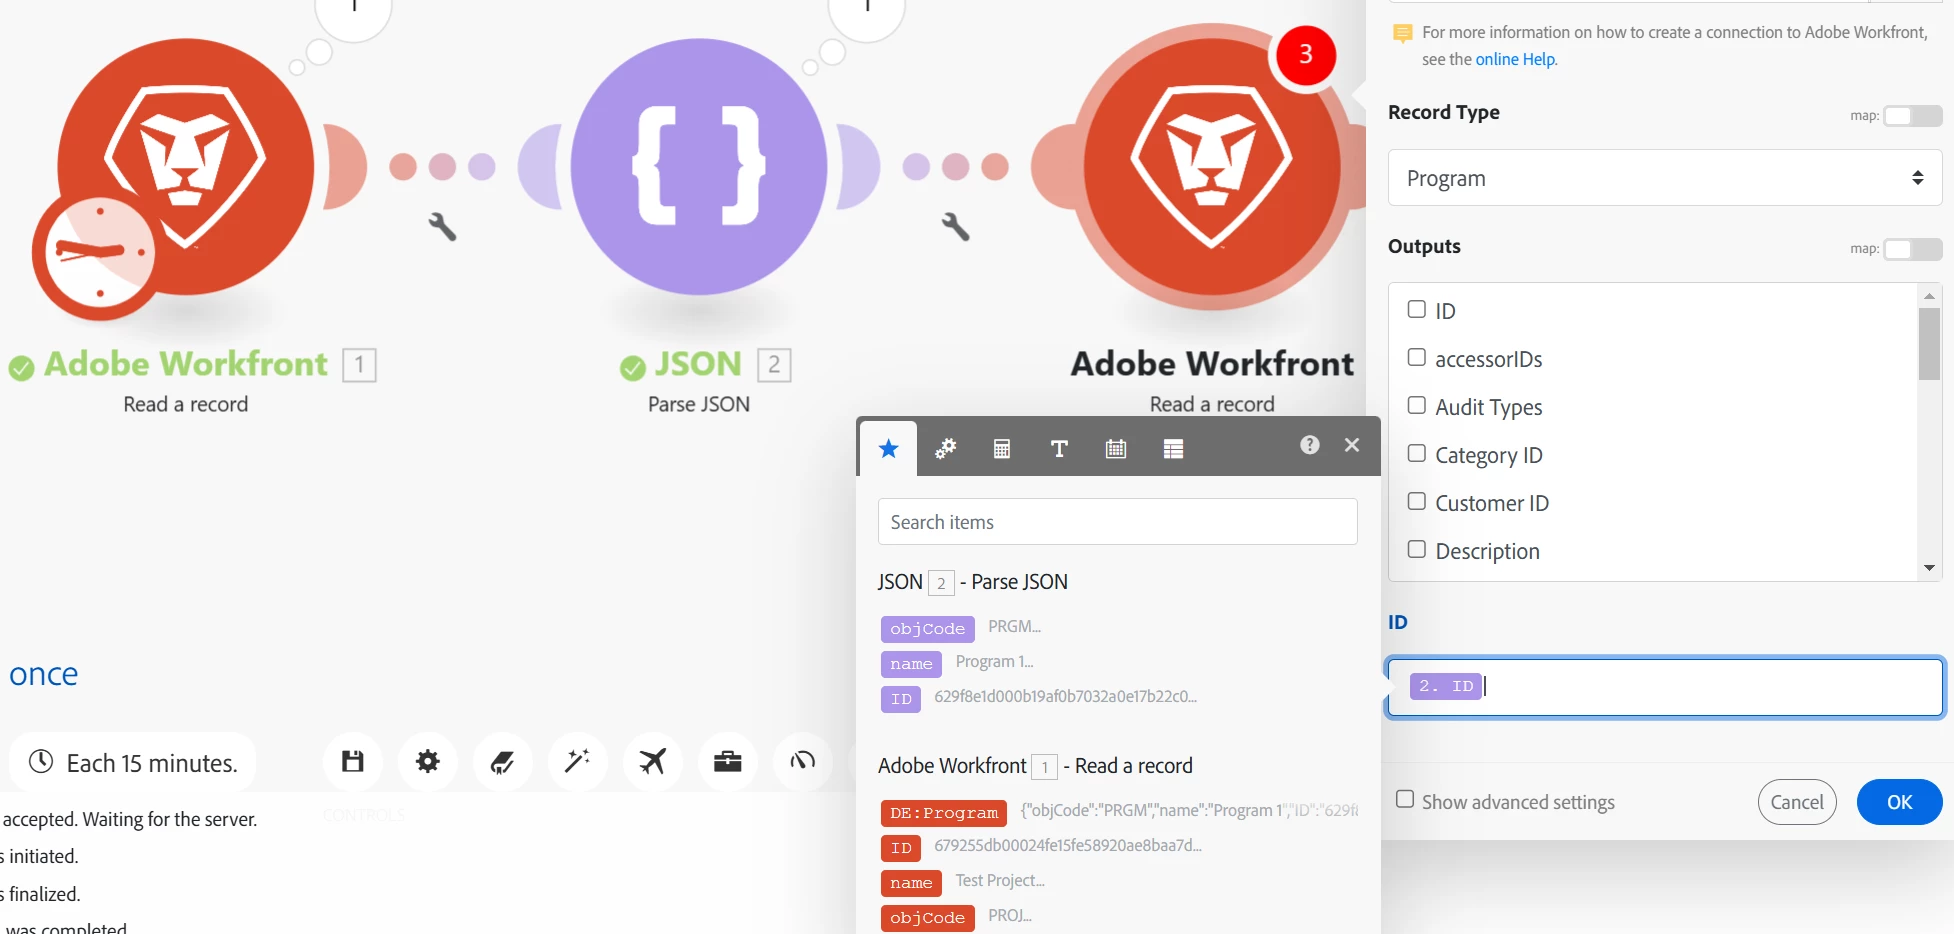
Task: Open the star favorites tab in mapping panel
Action: pyautogui.click(x=888, y=449)
